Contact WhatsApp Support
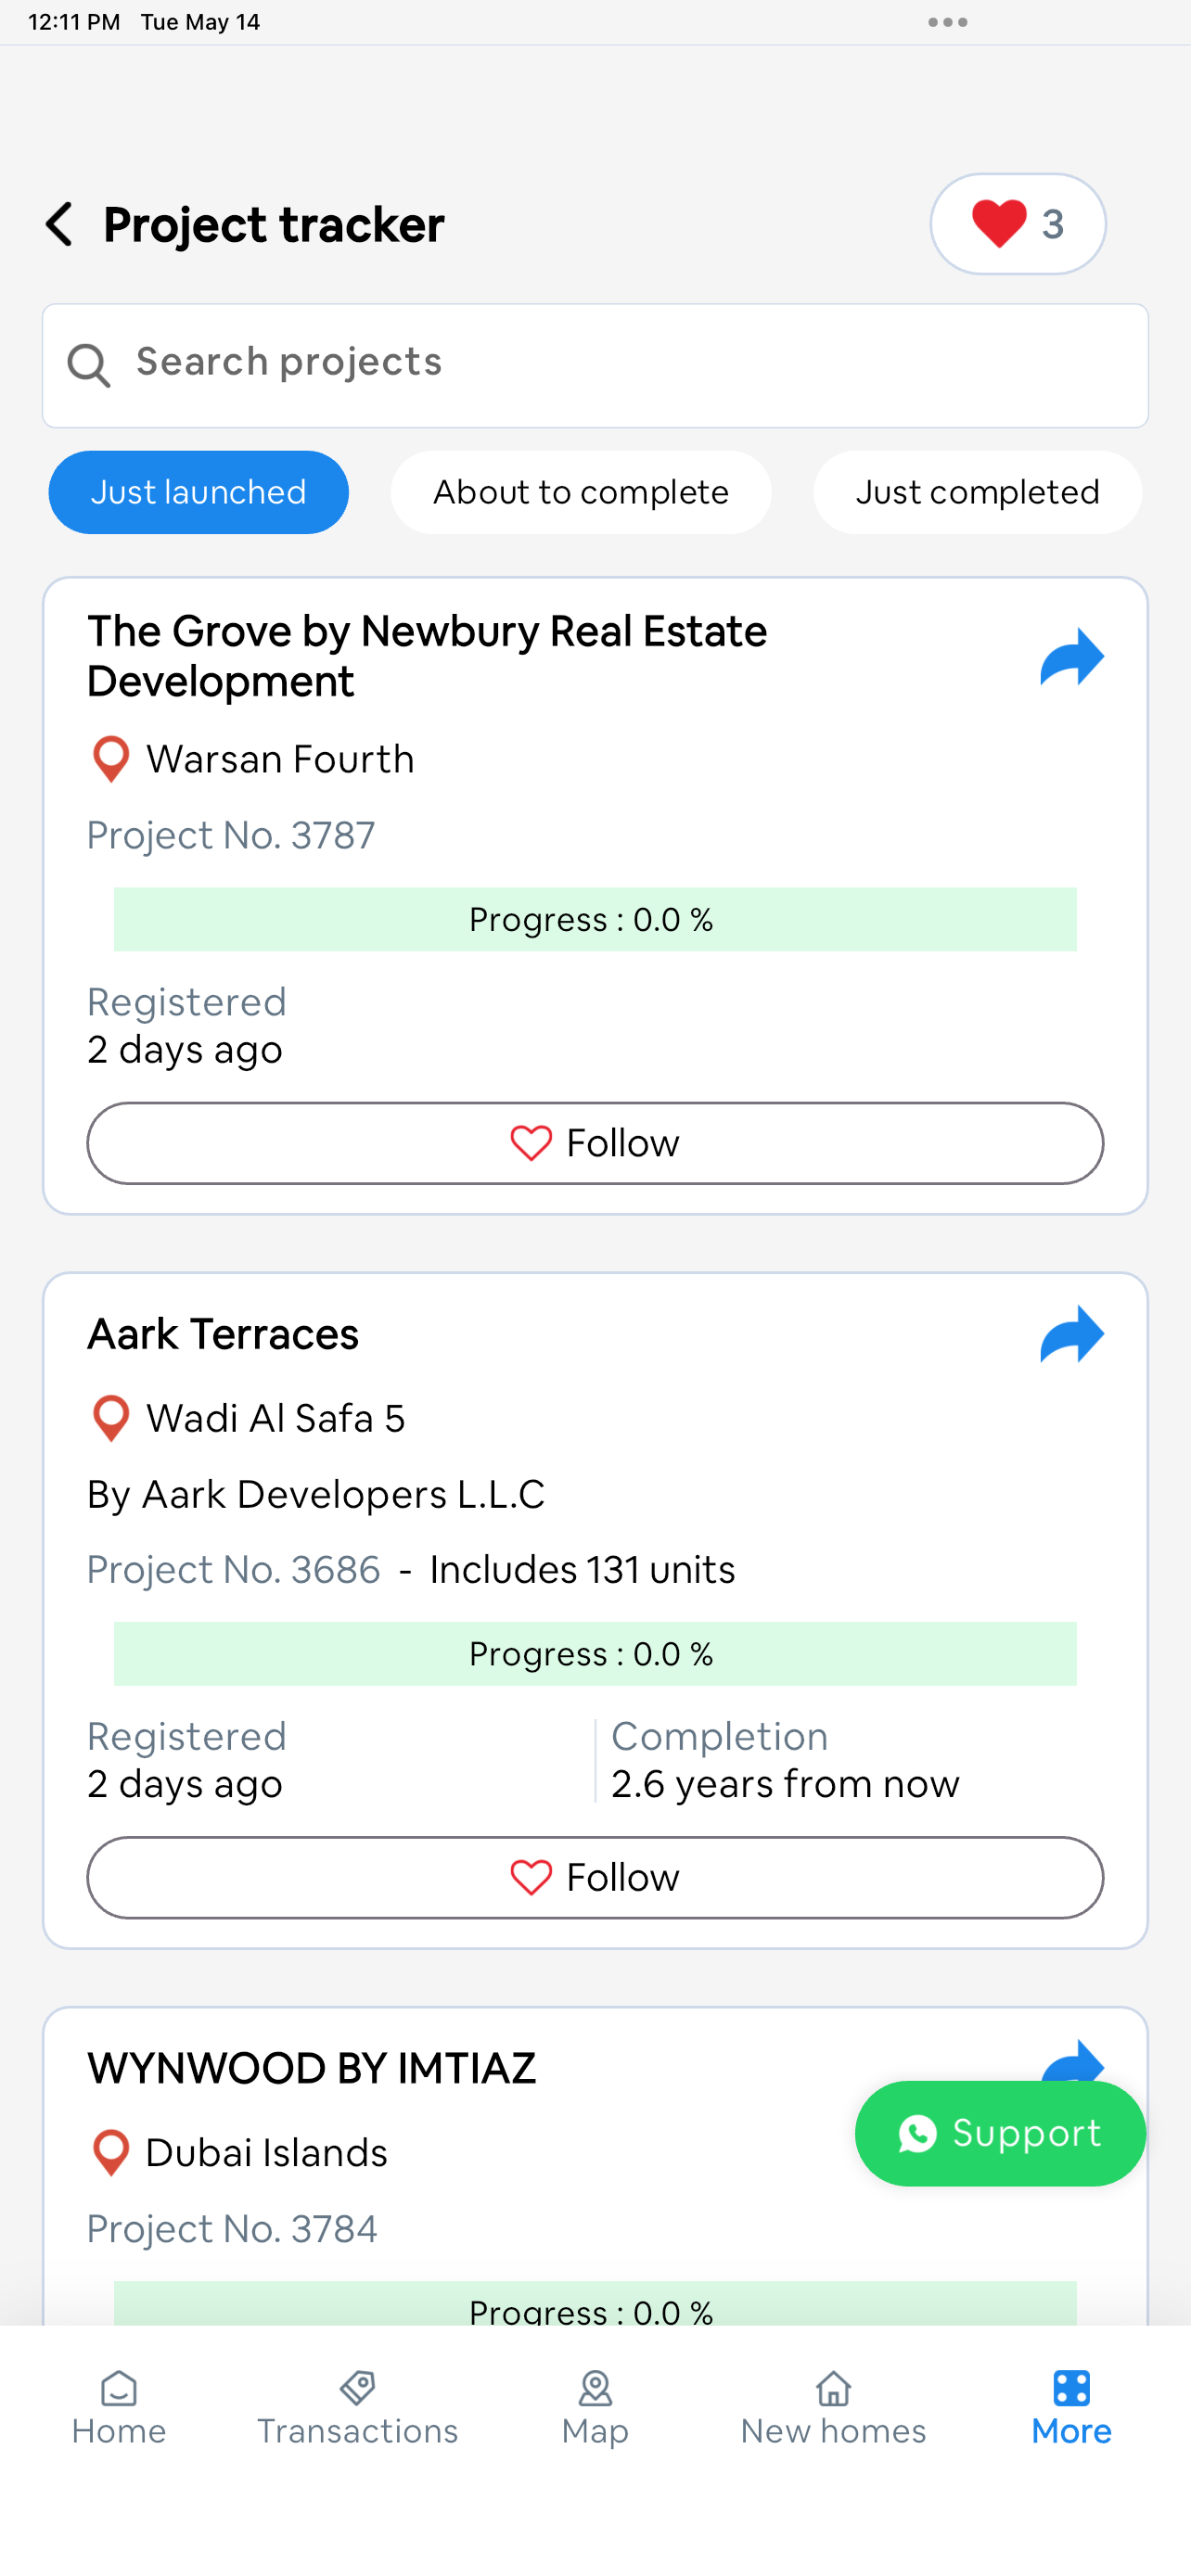This screenshot has width=1191, height=2576. pyautogui.click(x=1000, y=2133)
